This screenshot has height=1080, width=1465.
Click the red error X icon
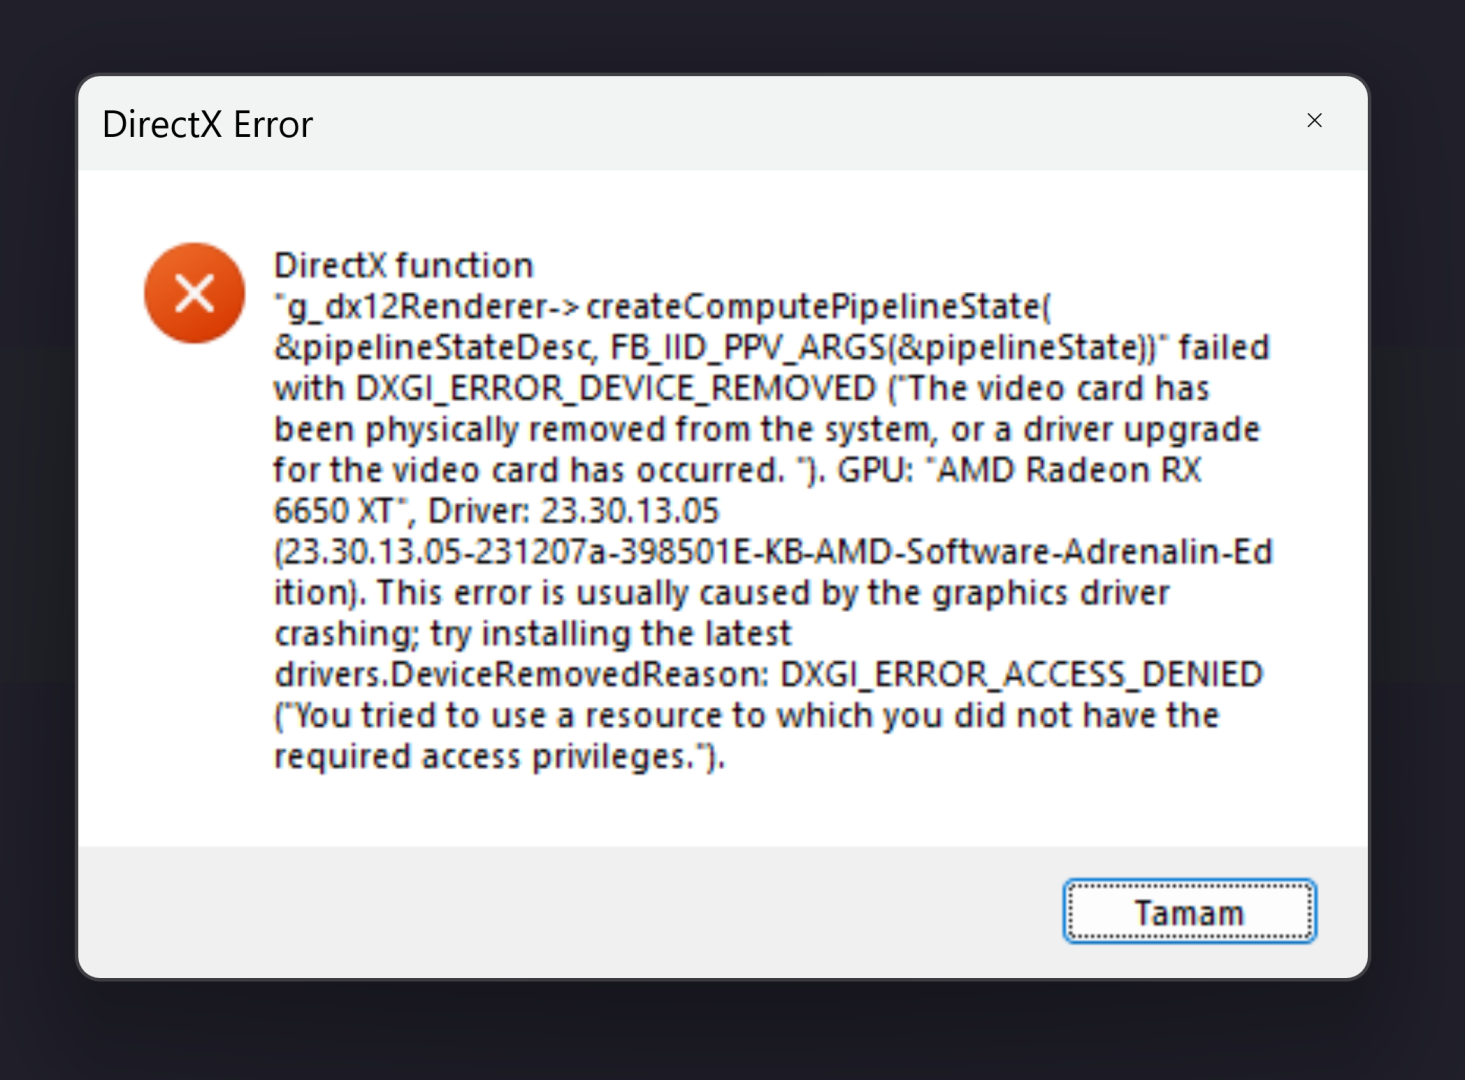coord(194,293)
